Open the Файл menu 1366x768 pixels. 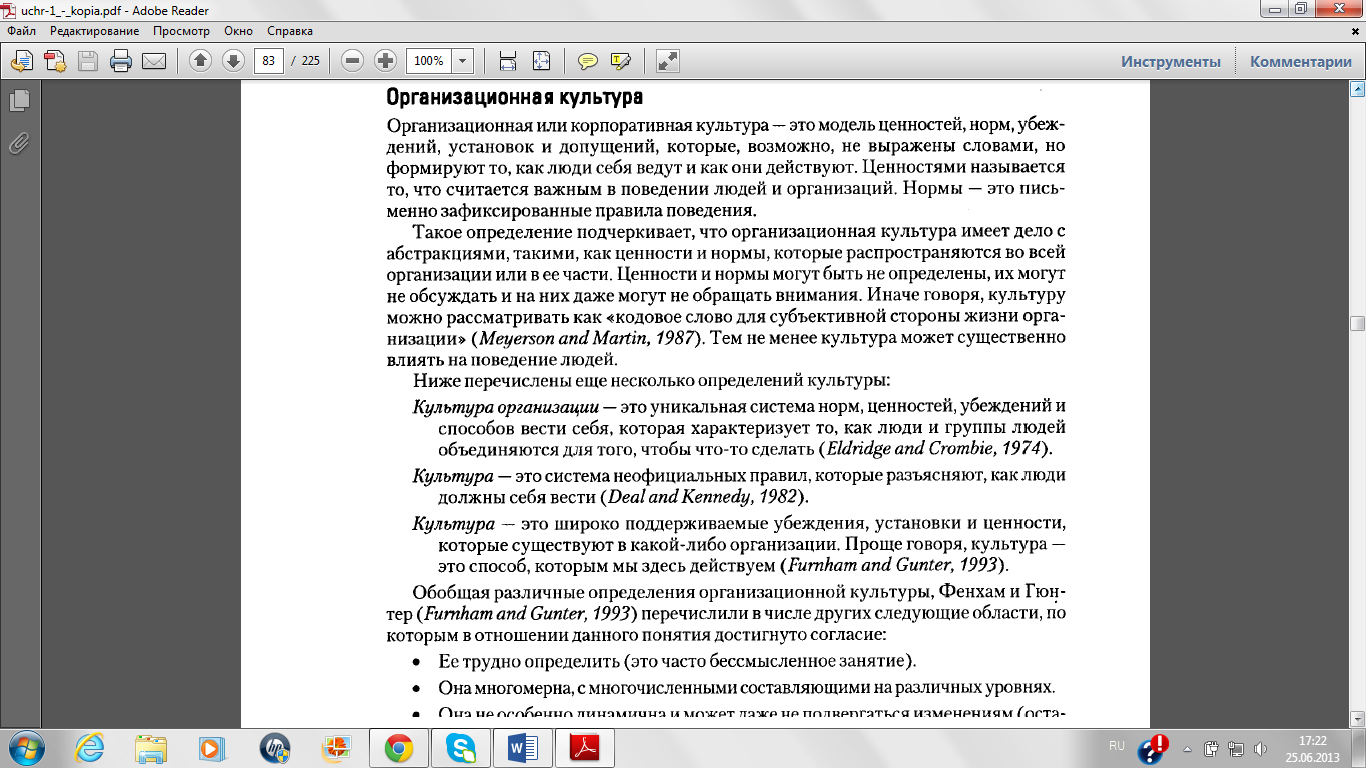pos(22,31)
